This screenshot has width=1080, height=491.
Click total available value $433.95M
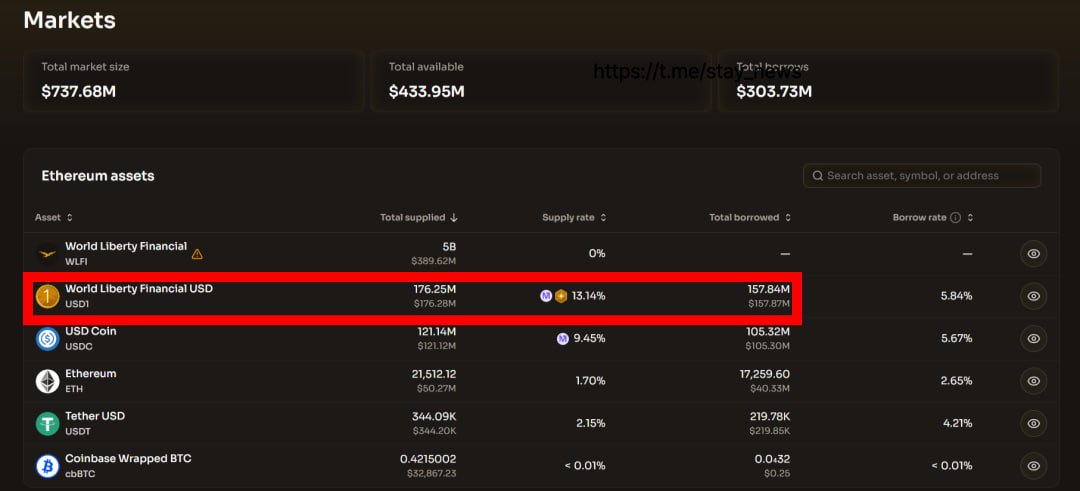click(x=426, y=92)
